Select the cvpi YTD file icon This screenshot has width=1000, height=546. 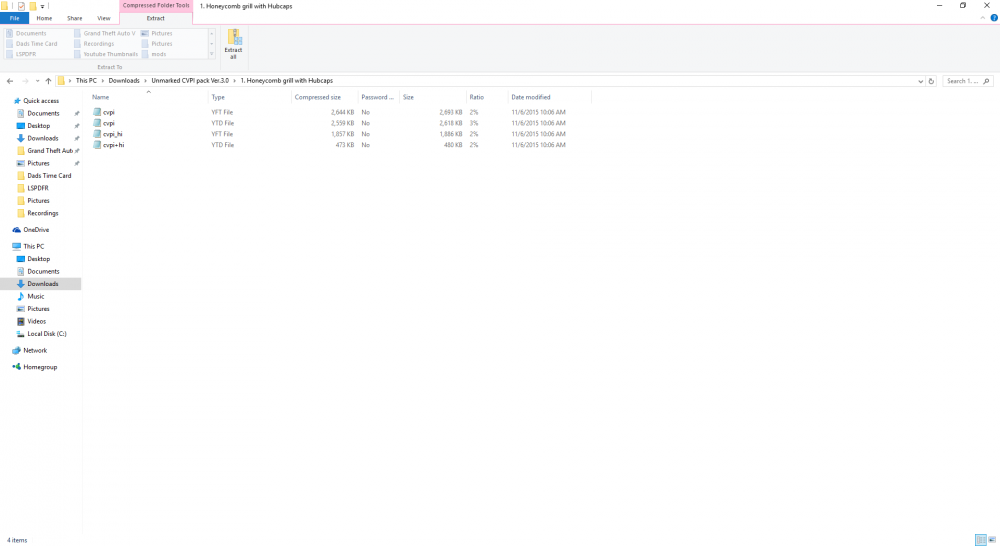coord(97,122)
